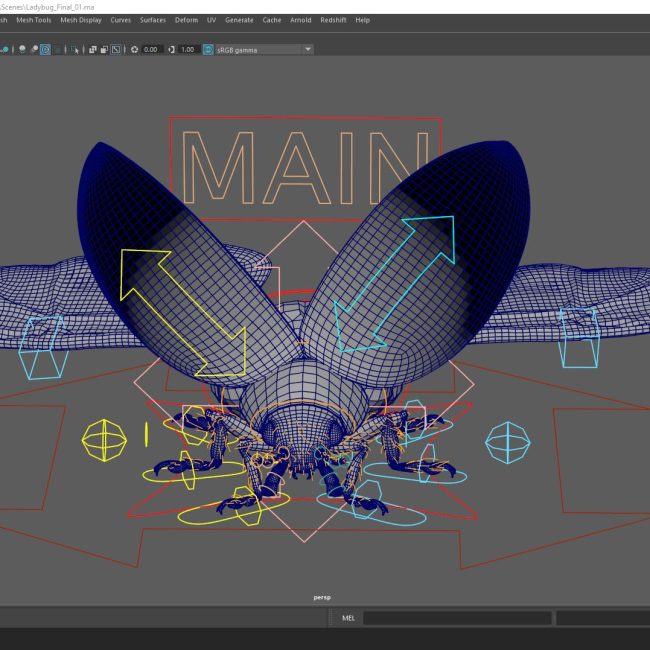Toggle X-Ray mode icon

pyautogui.click(x=92, y=50)
